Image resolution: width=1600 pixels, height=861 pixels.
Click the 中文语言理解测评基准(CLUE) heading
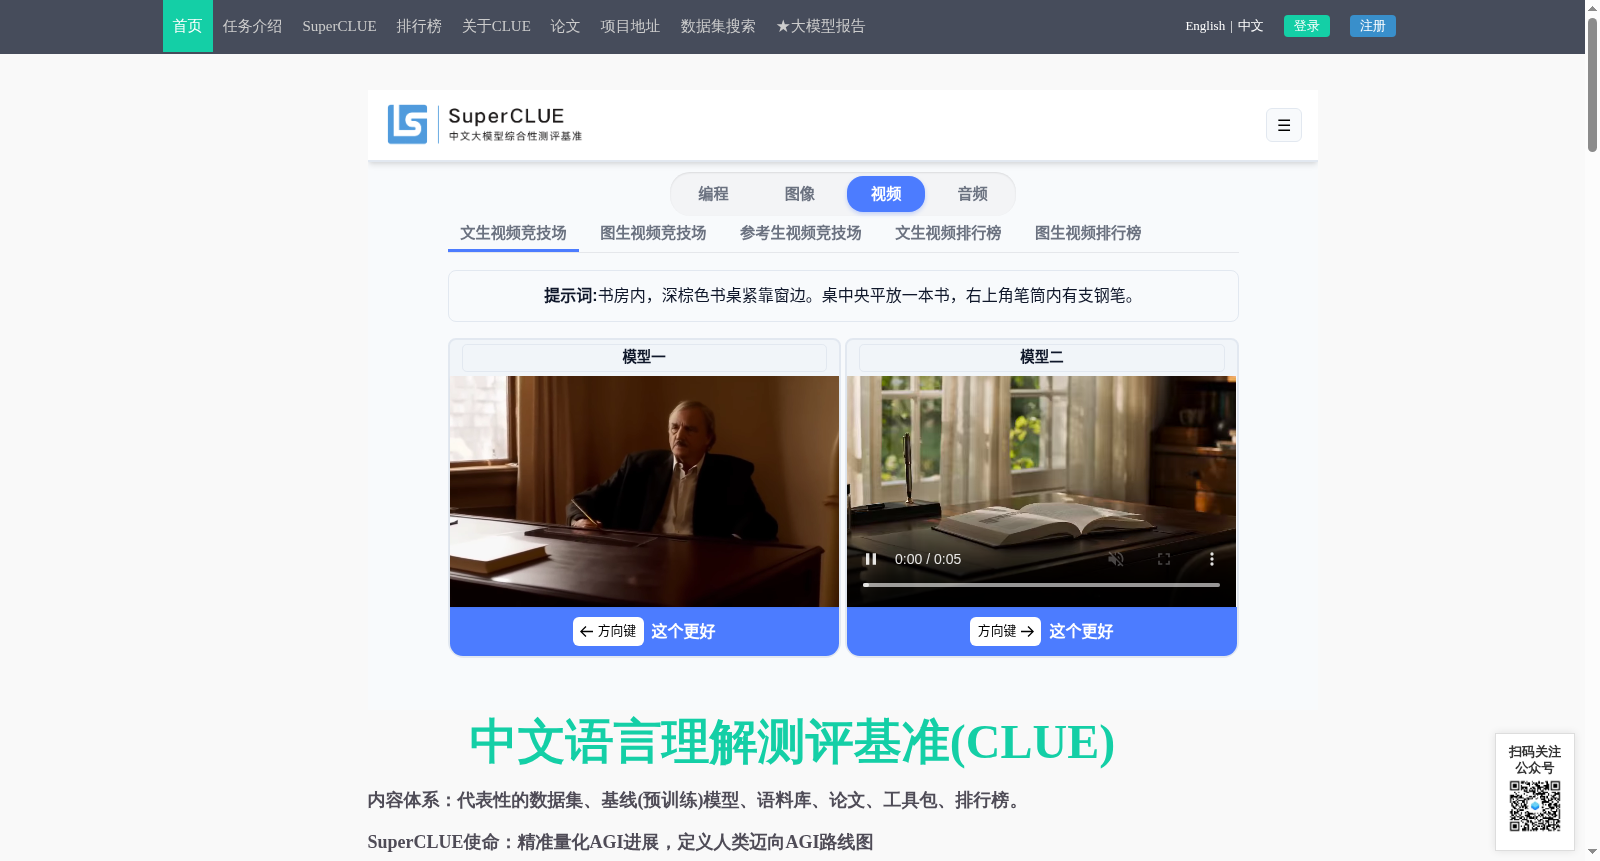point(791,742)
